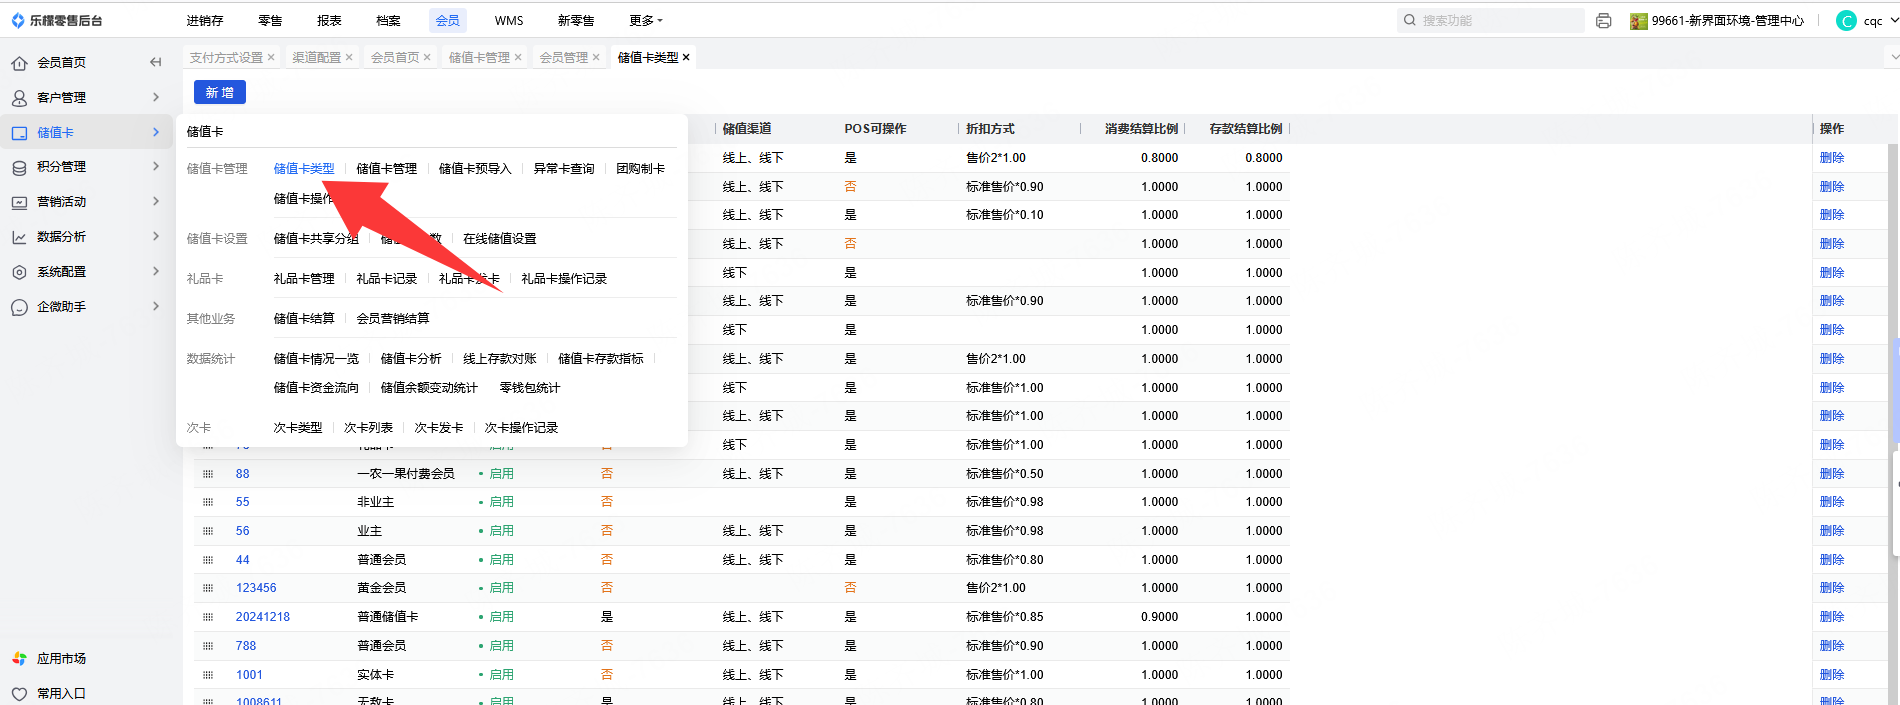Expand the 客户管理 sidebar chevron
This screenshot has height=705, width=1900.
point(156,97)
